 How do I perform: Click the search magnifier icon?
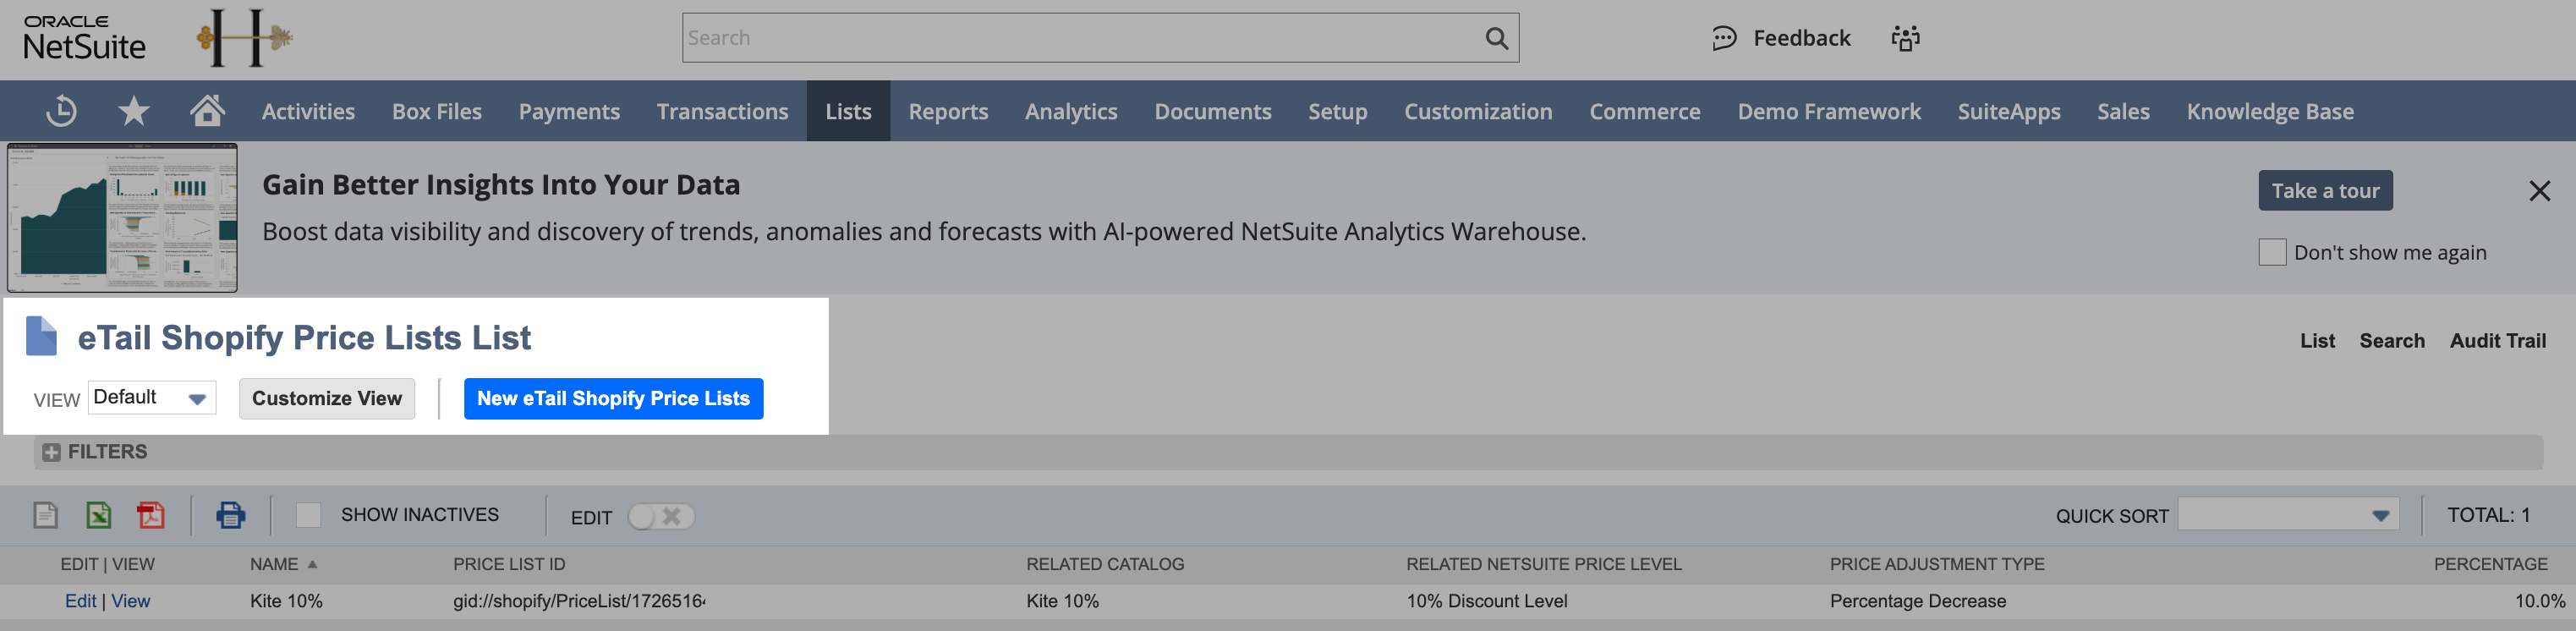point(1496,38)
